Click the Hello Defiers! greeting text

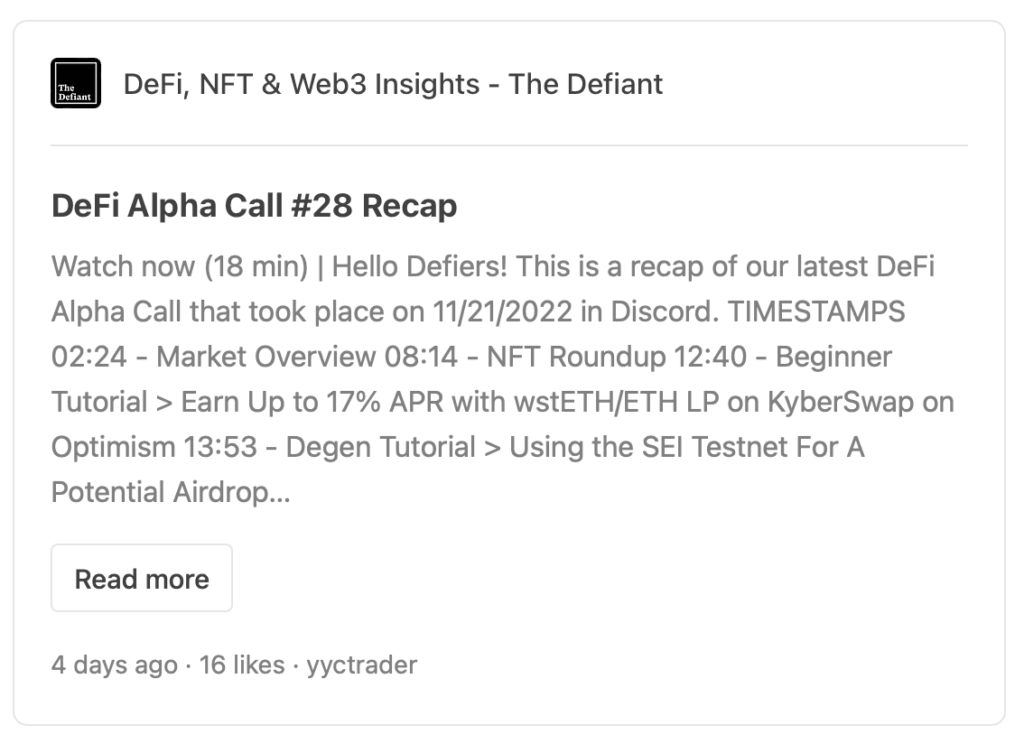tap(420, 267)
